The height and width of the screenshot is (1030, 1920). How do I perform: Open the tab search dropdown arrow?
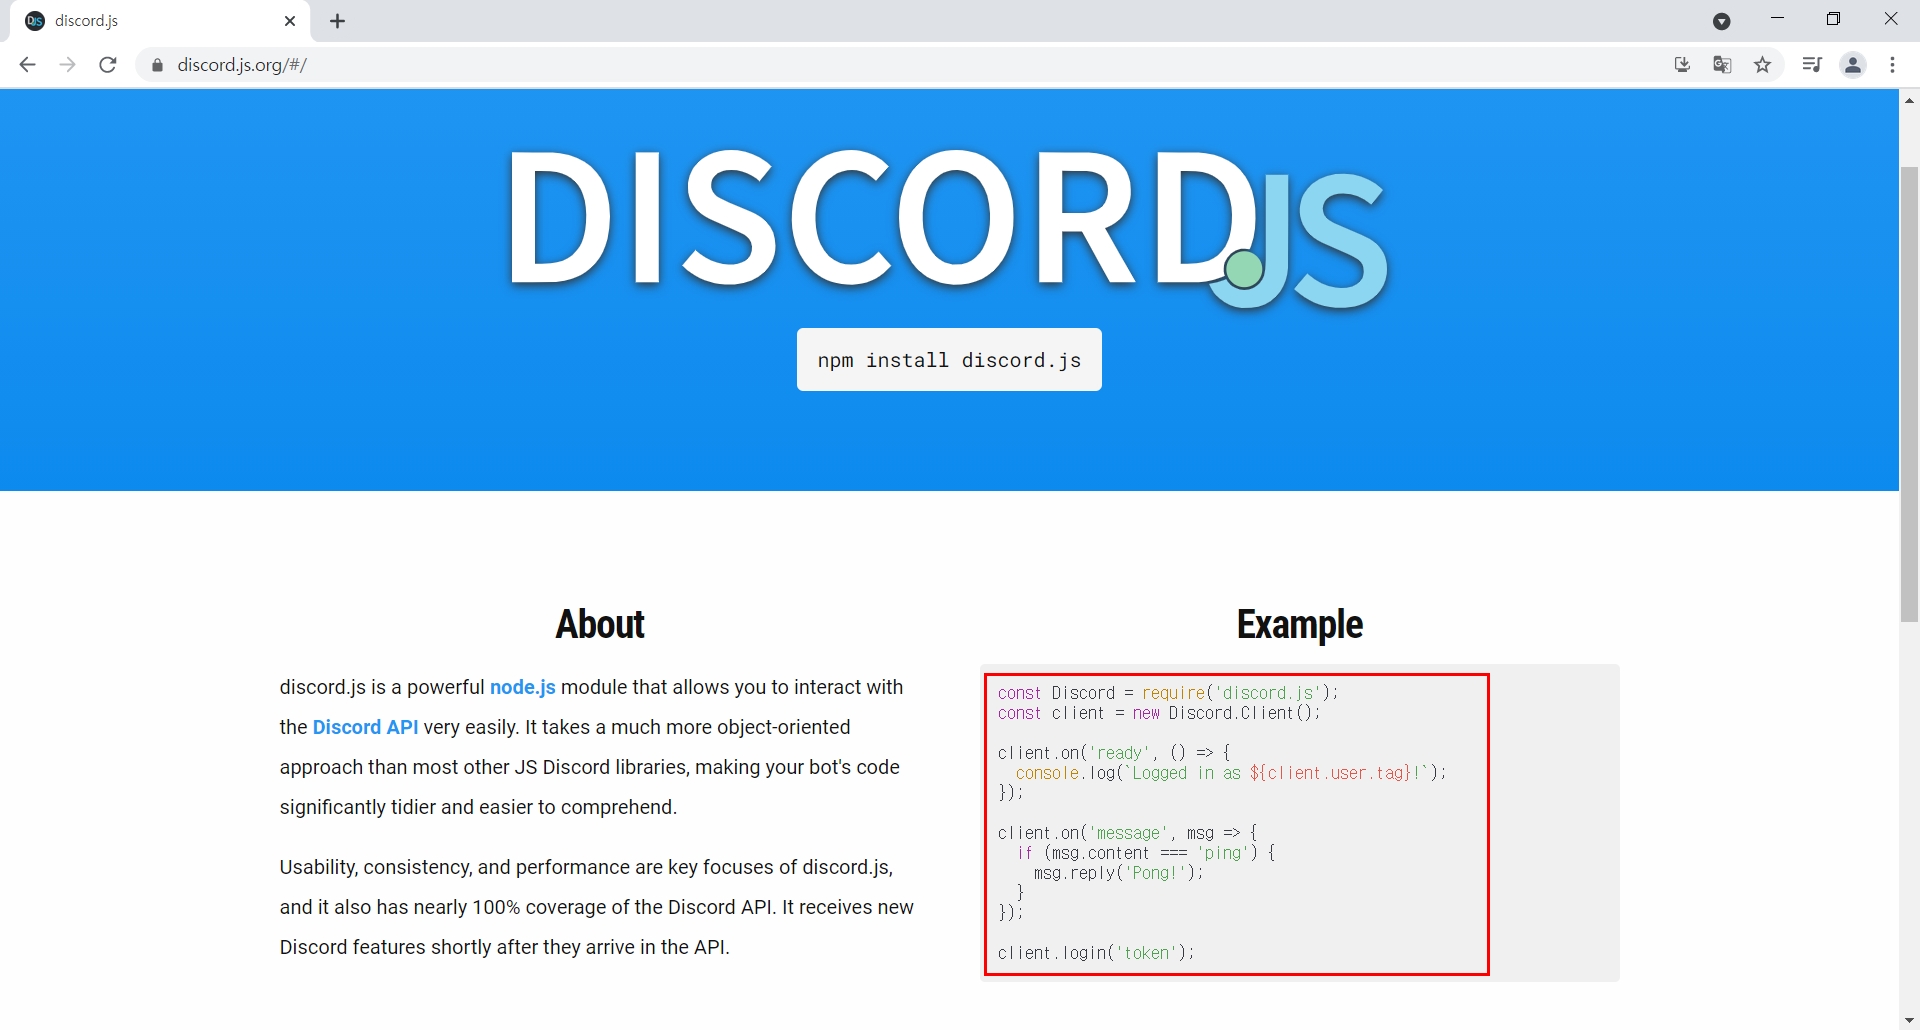click(1722, 21)
